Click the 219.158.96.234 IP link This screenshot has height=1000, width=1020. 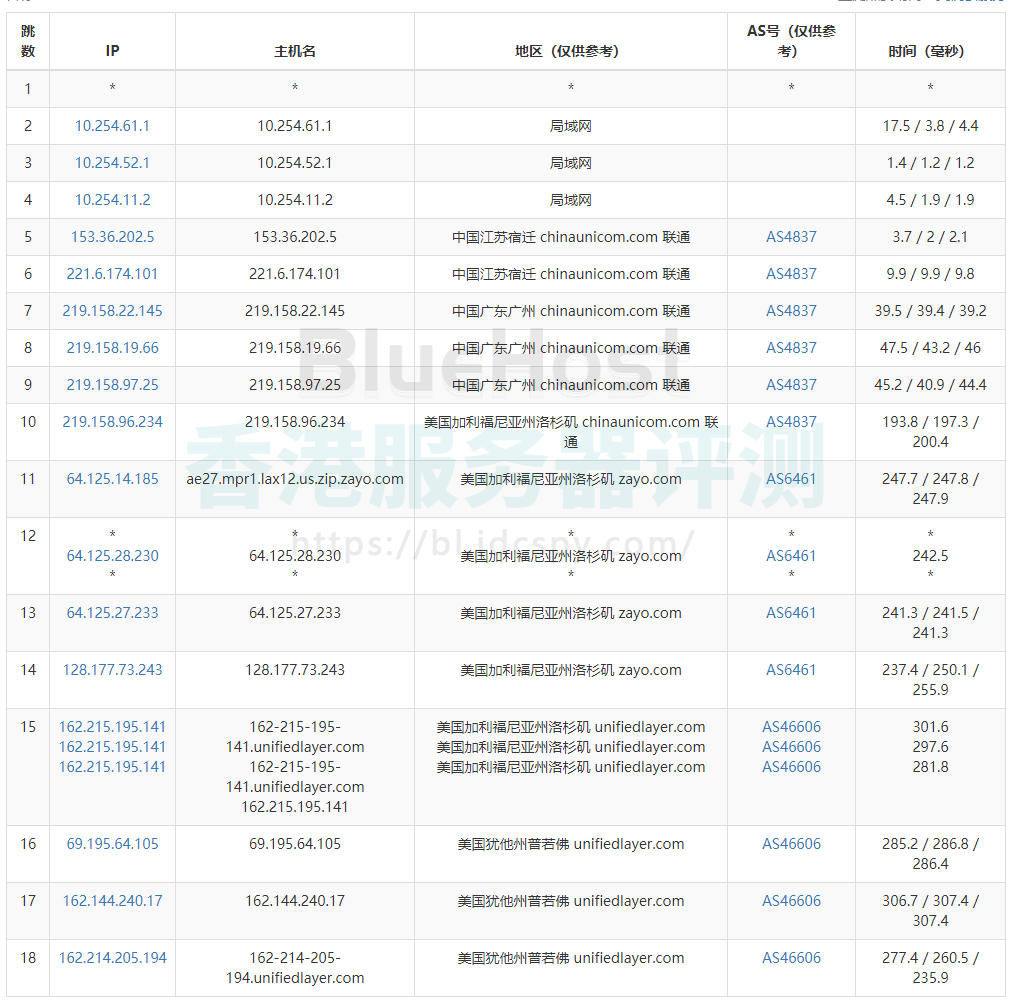[112, 422]
